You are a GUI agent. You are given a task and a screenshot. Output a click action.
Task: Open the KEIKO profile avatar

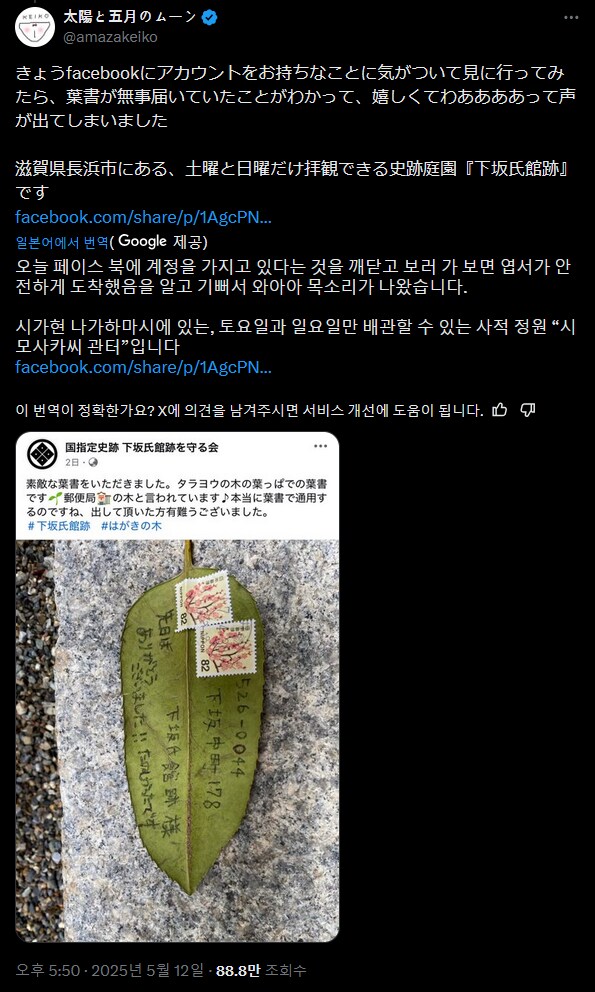point(35,27)
